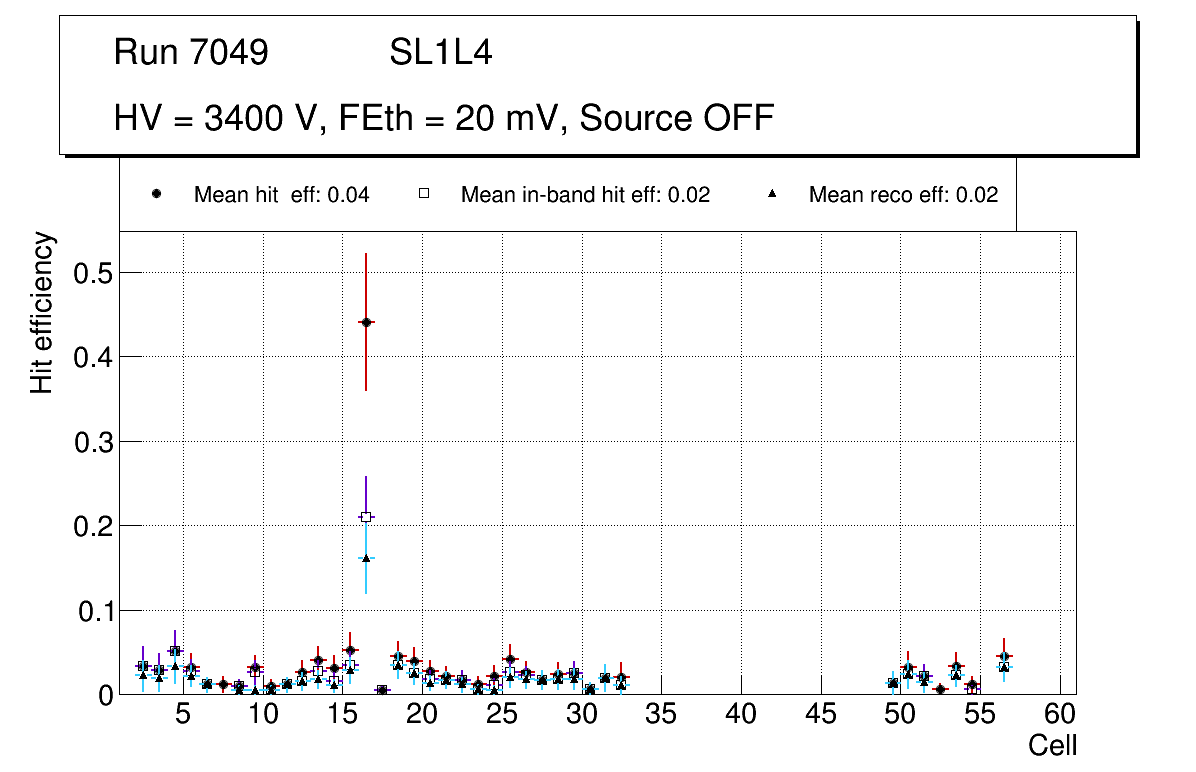Image resolution: width=1196 pixels, height=772 pixels.
Task: Click the "Mean reco eff: 0.02" legend label
Action: (x=903, y=195)
